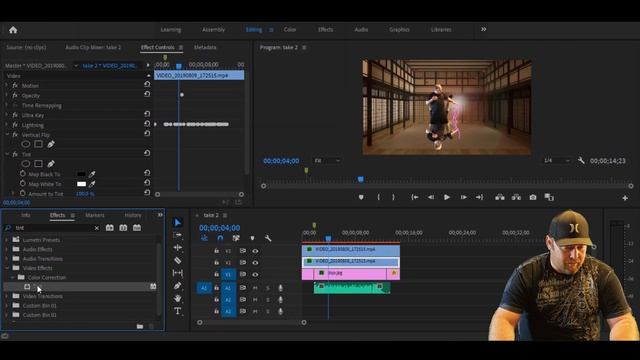Select the Type tool
The height and width of the screenshot is (360, 640).
pos(178,311)
